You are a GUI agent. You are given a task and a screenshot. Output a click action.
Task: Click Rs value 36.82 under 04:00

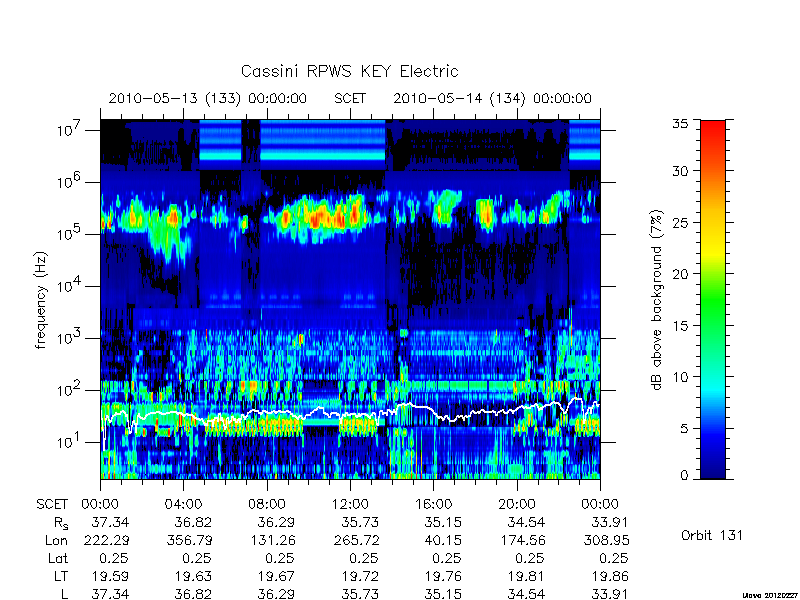pyautogui.click(x=192, y=522)
